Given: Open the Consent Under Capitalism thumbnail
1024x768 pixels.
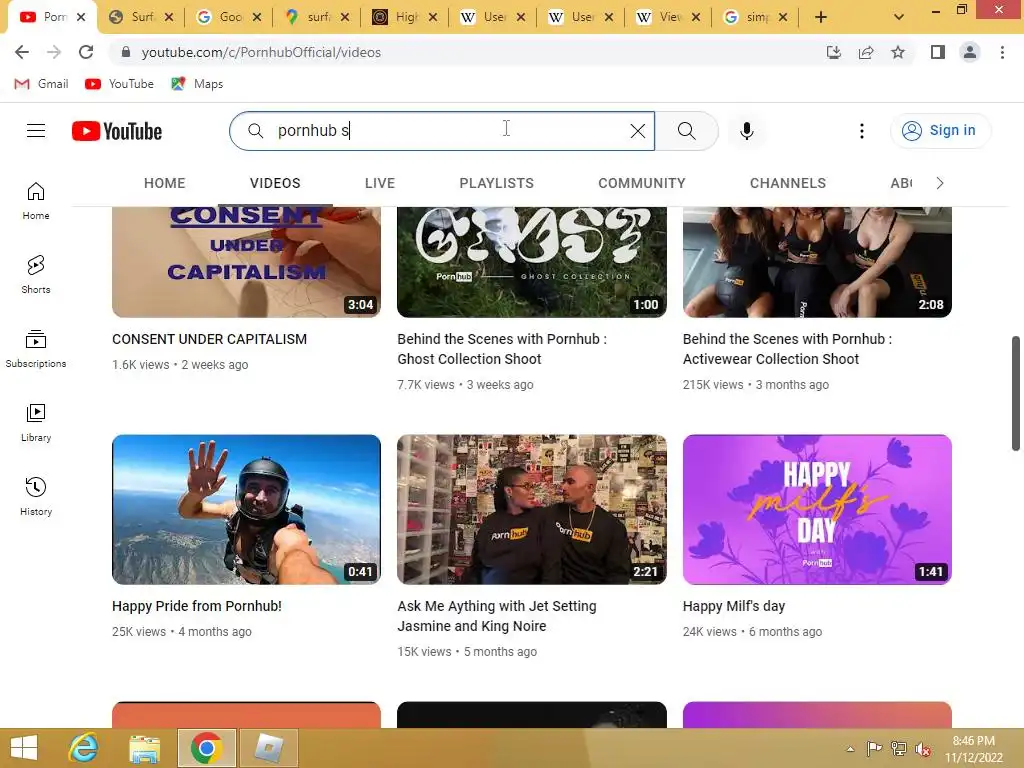Looking at the screenshot, I should [x=246, y=262].
